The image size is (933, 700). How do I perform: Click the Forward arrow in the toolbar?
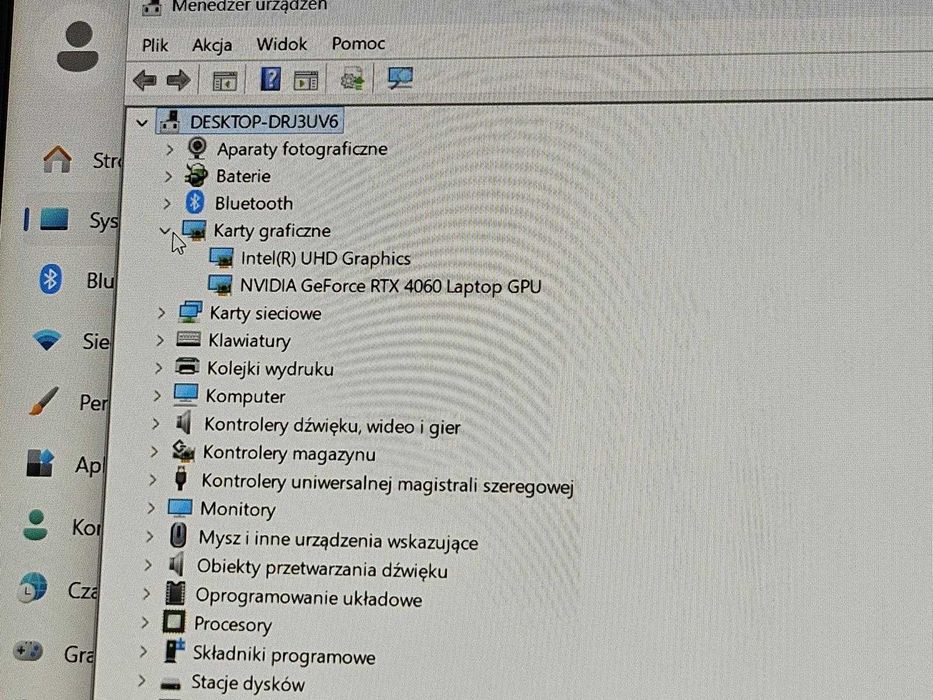[x=179, y=80]
